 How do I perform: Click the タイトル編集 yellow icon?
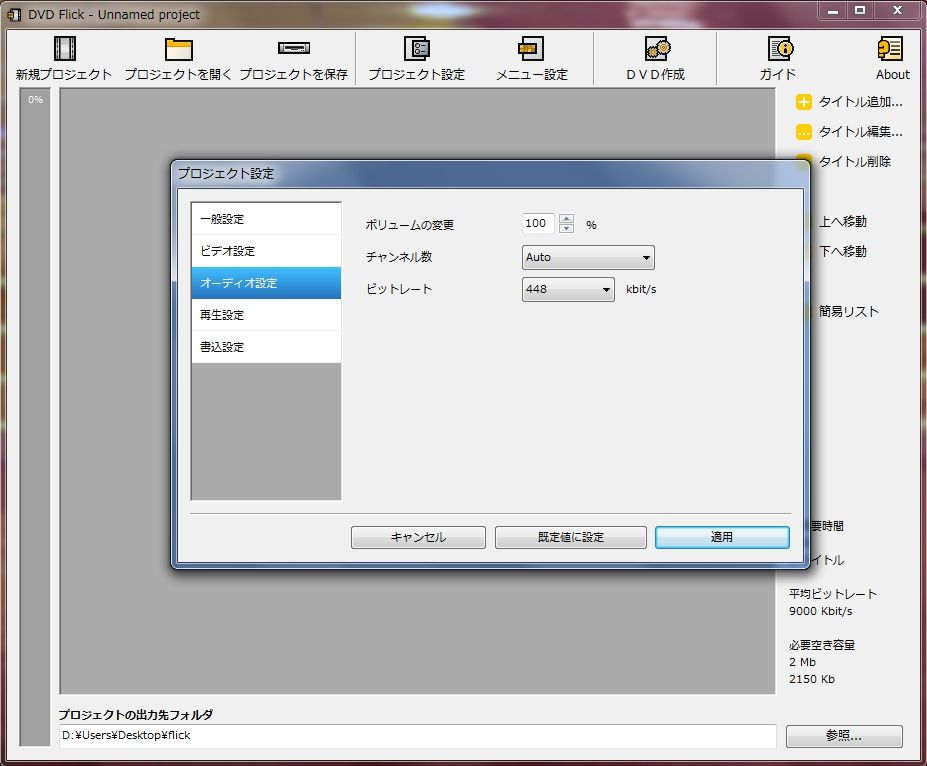tap(803, 132)
